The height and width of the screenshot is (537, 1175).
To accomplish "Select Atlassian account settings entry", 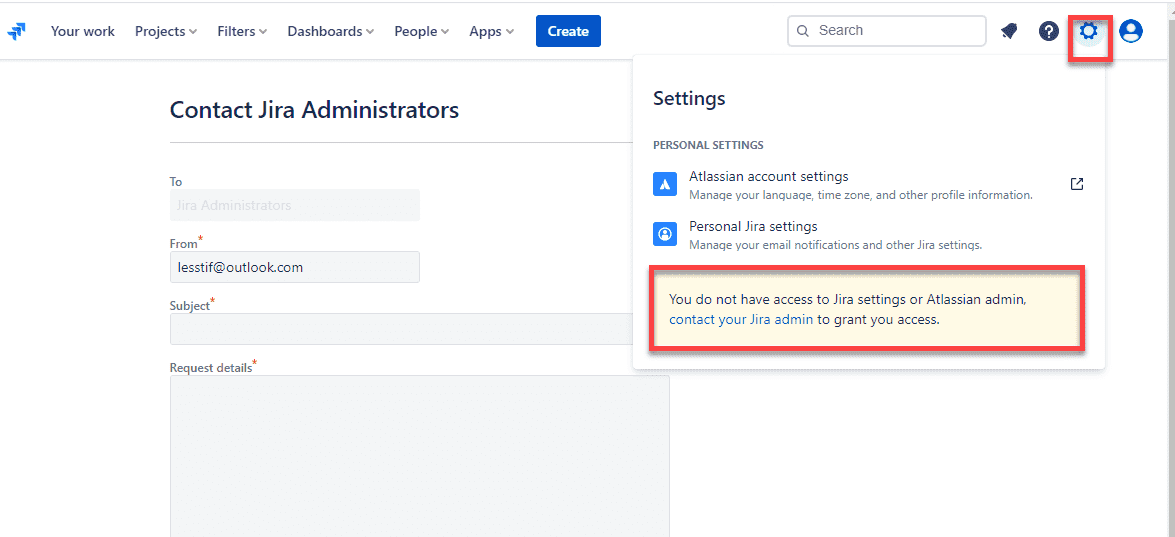I will (768, 177).
